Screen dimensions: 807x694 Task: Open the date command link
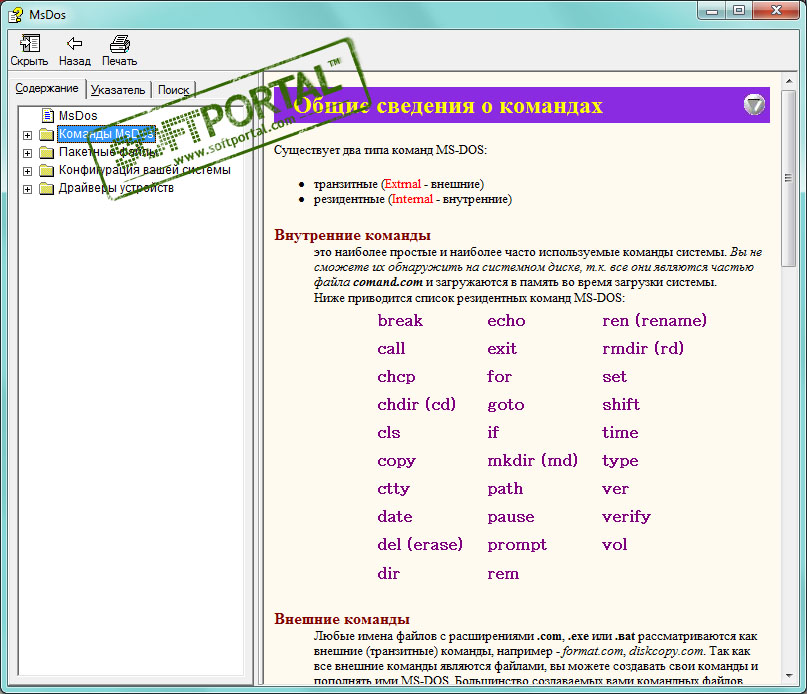pyautogui.click(x=395, y=516)
